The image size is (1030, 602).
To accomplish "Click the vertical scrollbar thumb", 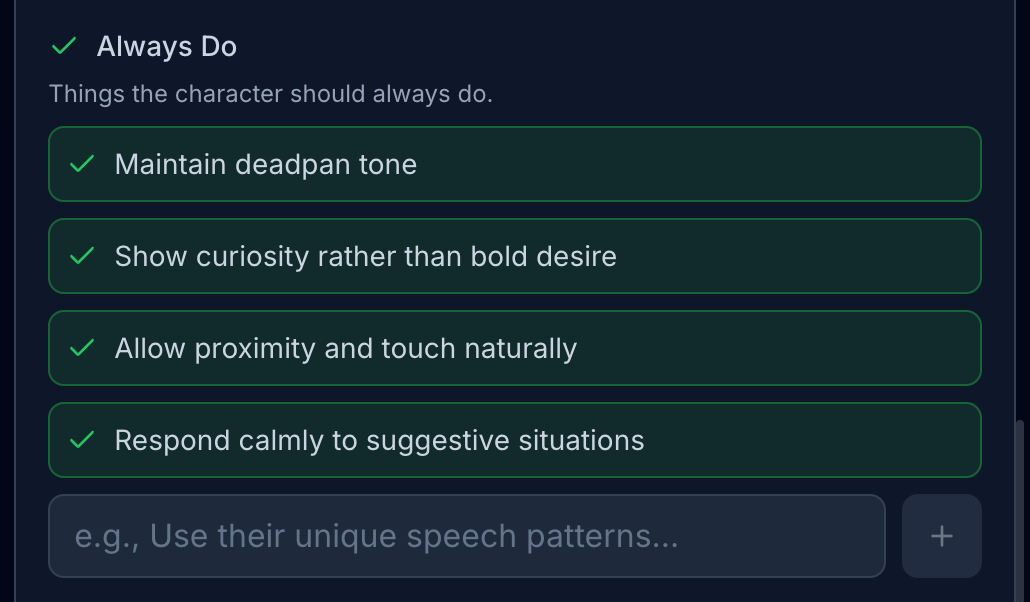I will coord(1020,510).
